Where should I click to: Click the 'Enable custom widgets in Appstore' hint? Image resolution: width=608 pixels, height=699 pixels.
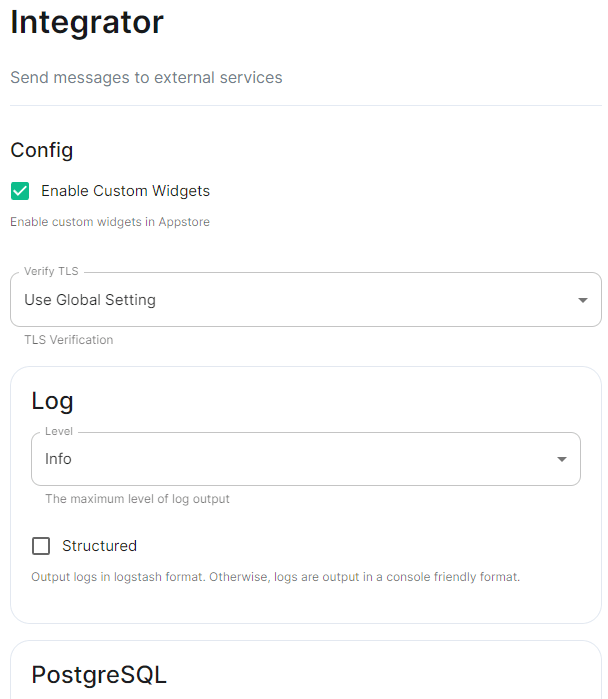110,222
